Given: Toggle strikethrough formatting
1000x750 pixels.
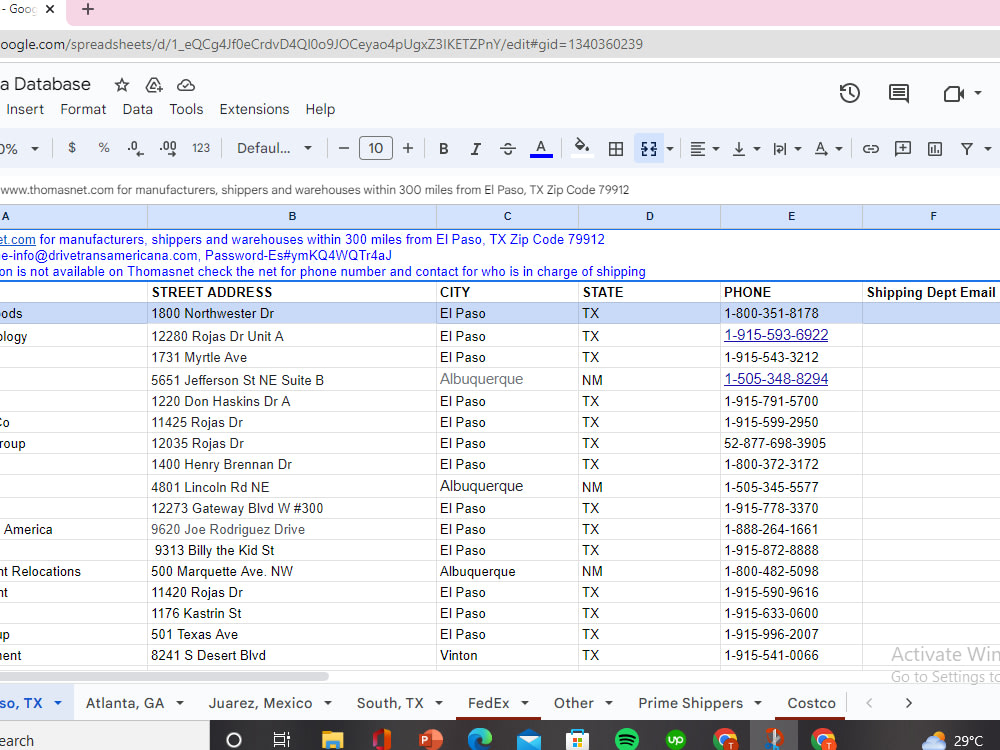Looking at the screenshot, I should pos(508,149).
